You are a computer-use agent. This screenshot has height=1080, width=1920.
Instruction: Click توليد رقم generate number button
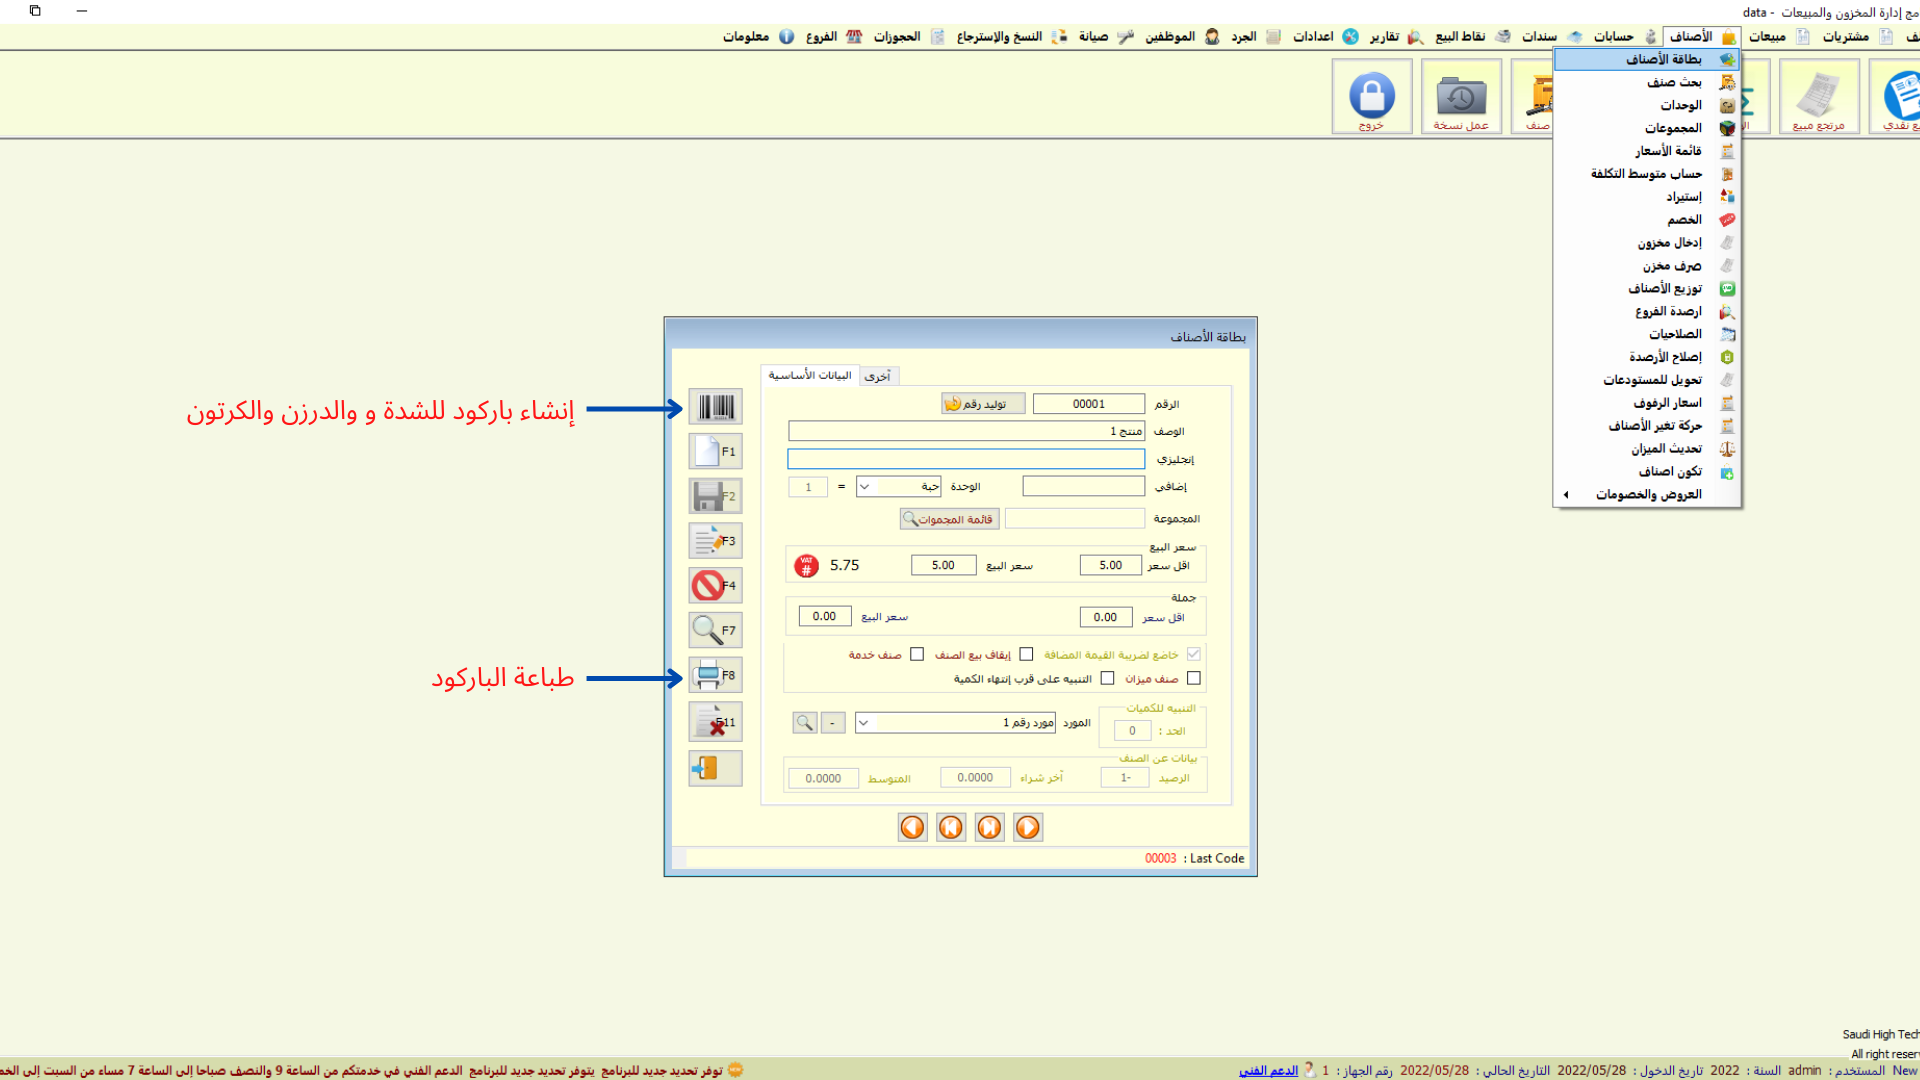pyautogui.click(x=983, y=404)
